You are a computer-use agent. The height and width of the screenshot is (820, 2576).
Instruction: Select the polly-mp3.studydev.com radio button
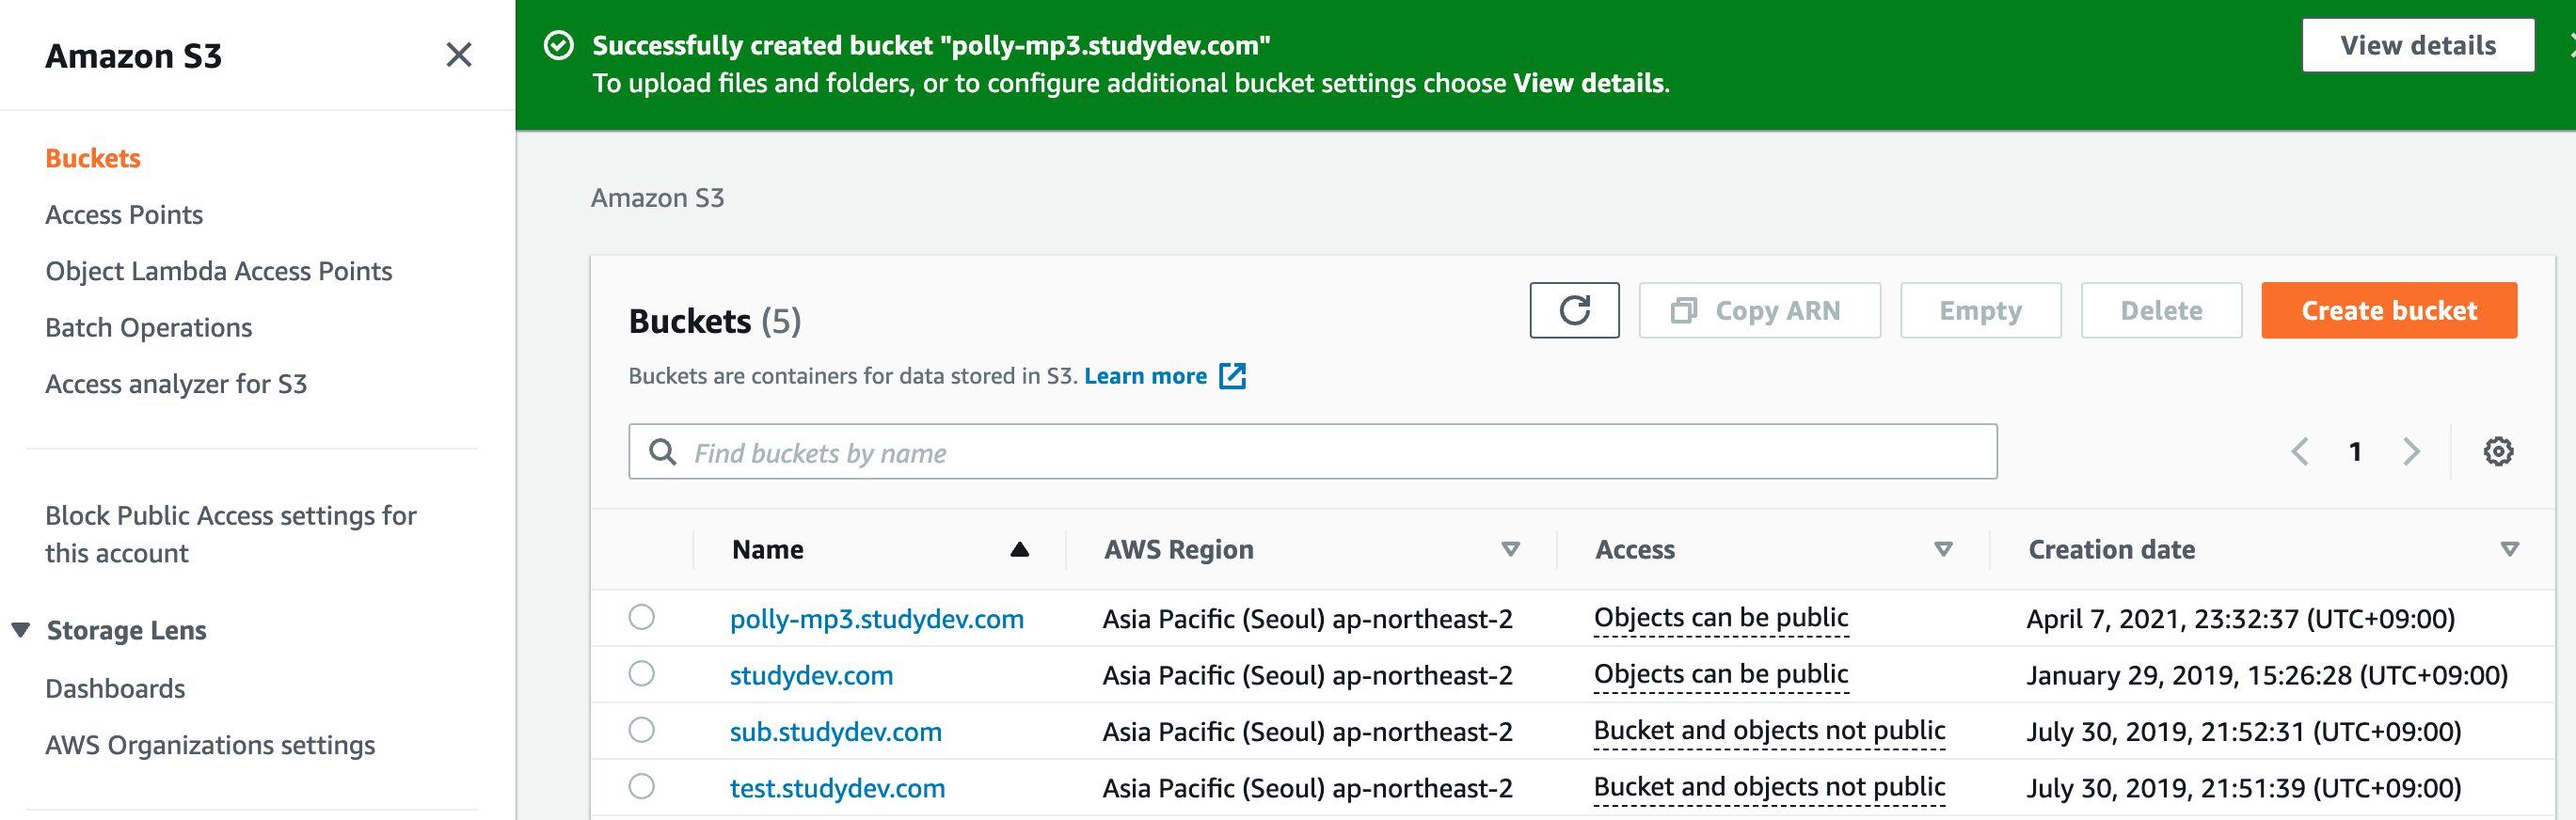pyautogui.click(x=642, y=617)
